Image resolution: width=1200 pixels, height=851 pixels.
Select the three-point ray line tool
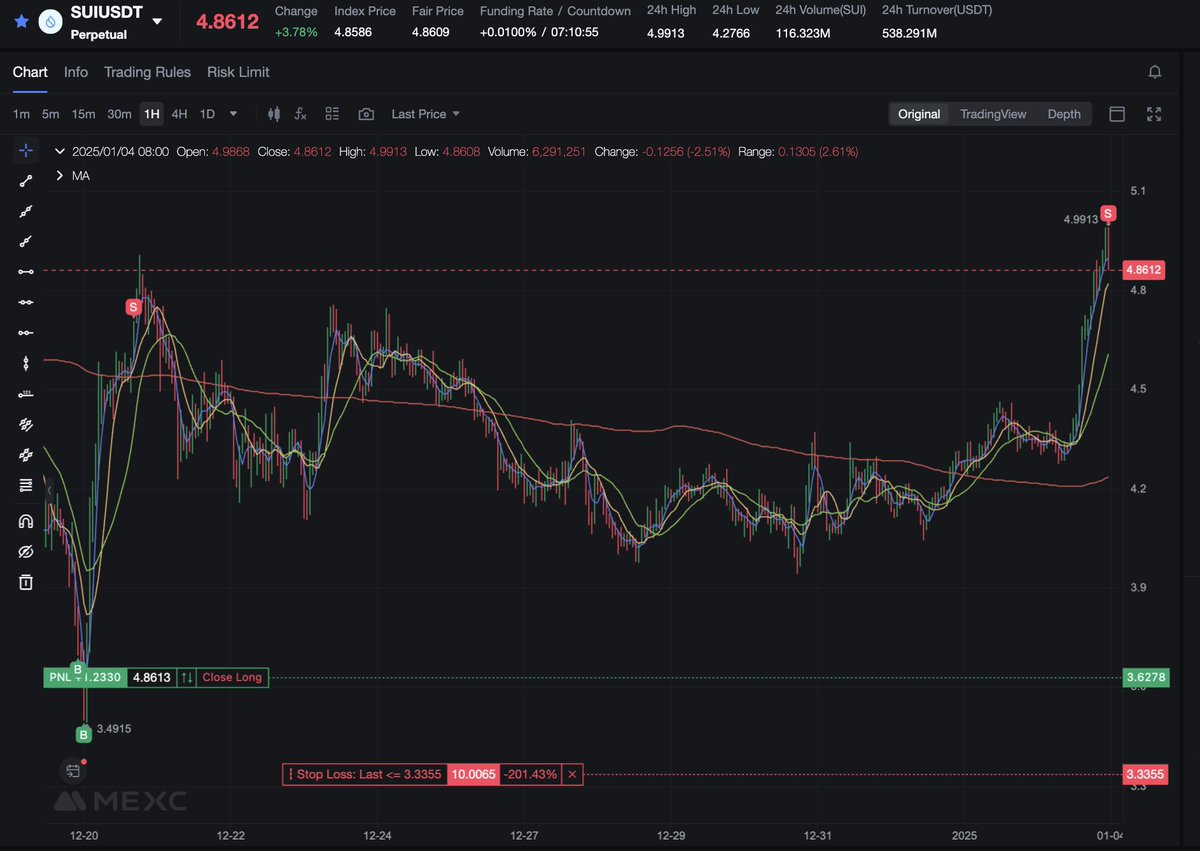[x=26, y=211]
